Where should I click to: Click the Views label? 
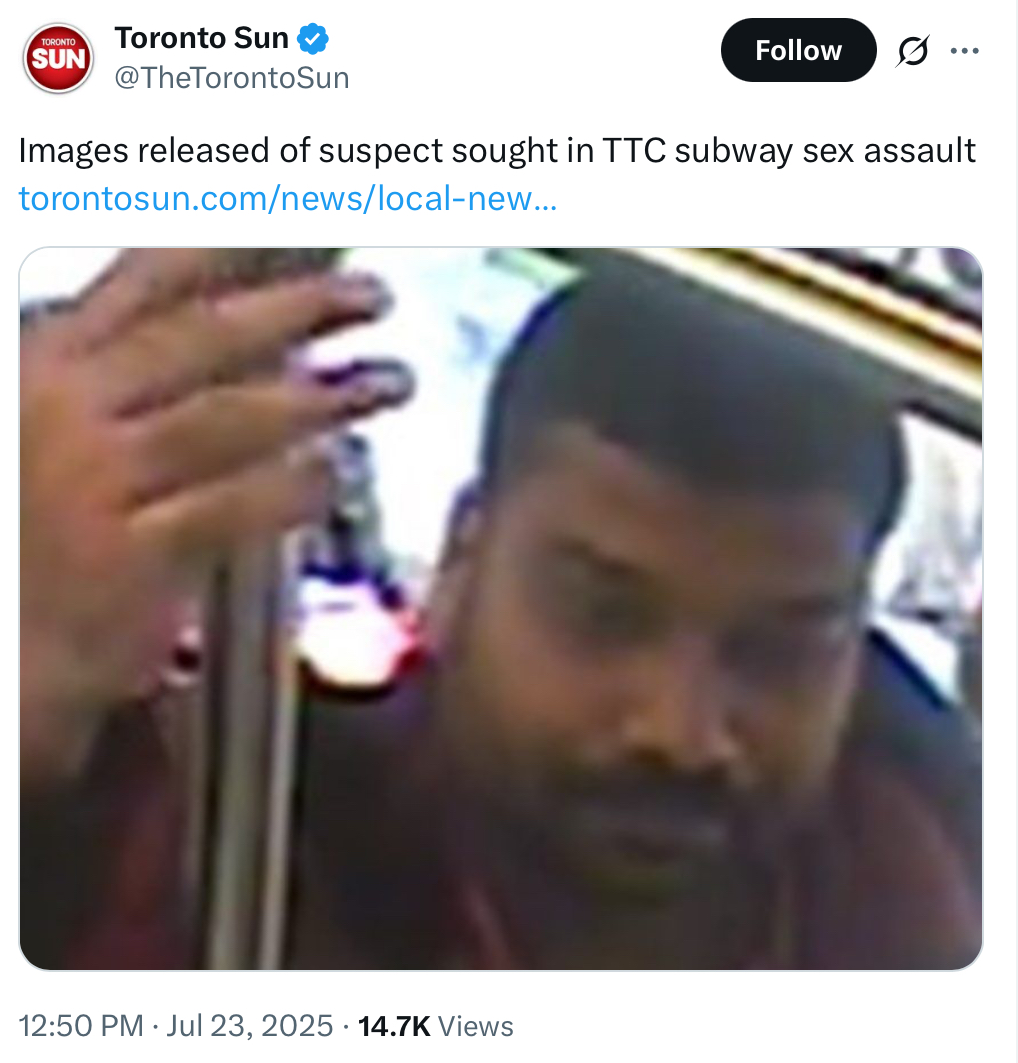tap(476, 1026)
